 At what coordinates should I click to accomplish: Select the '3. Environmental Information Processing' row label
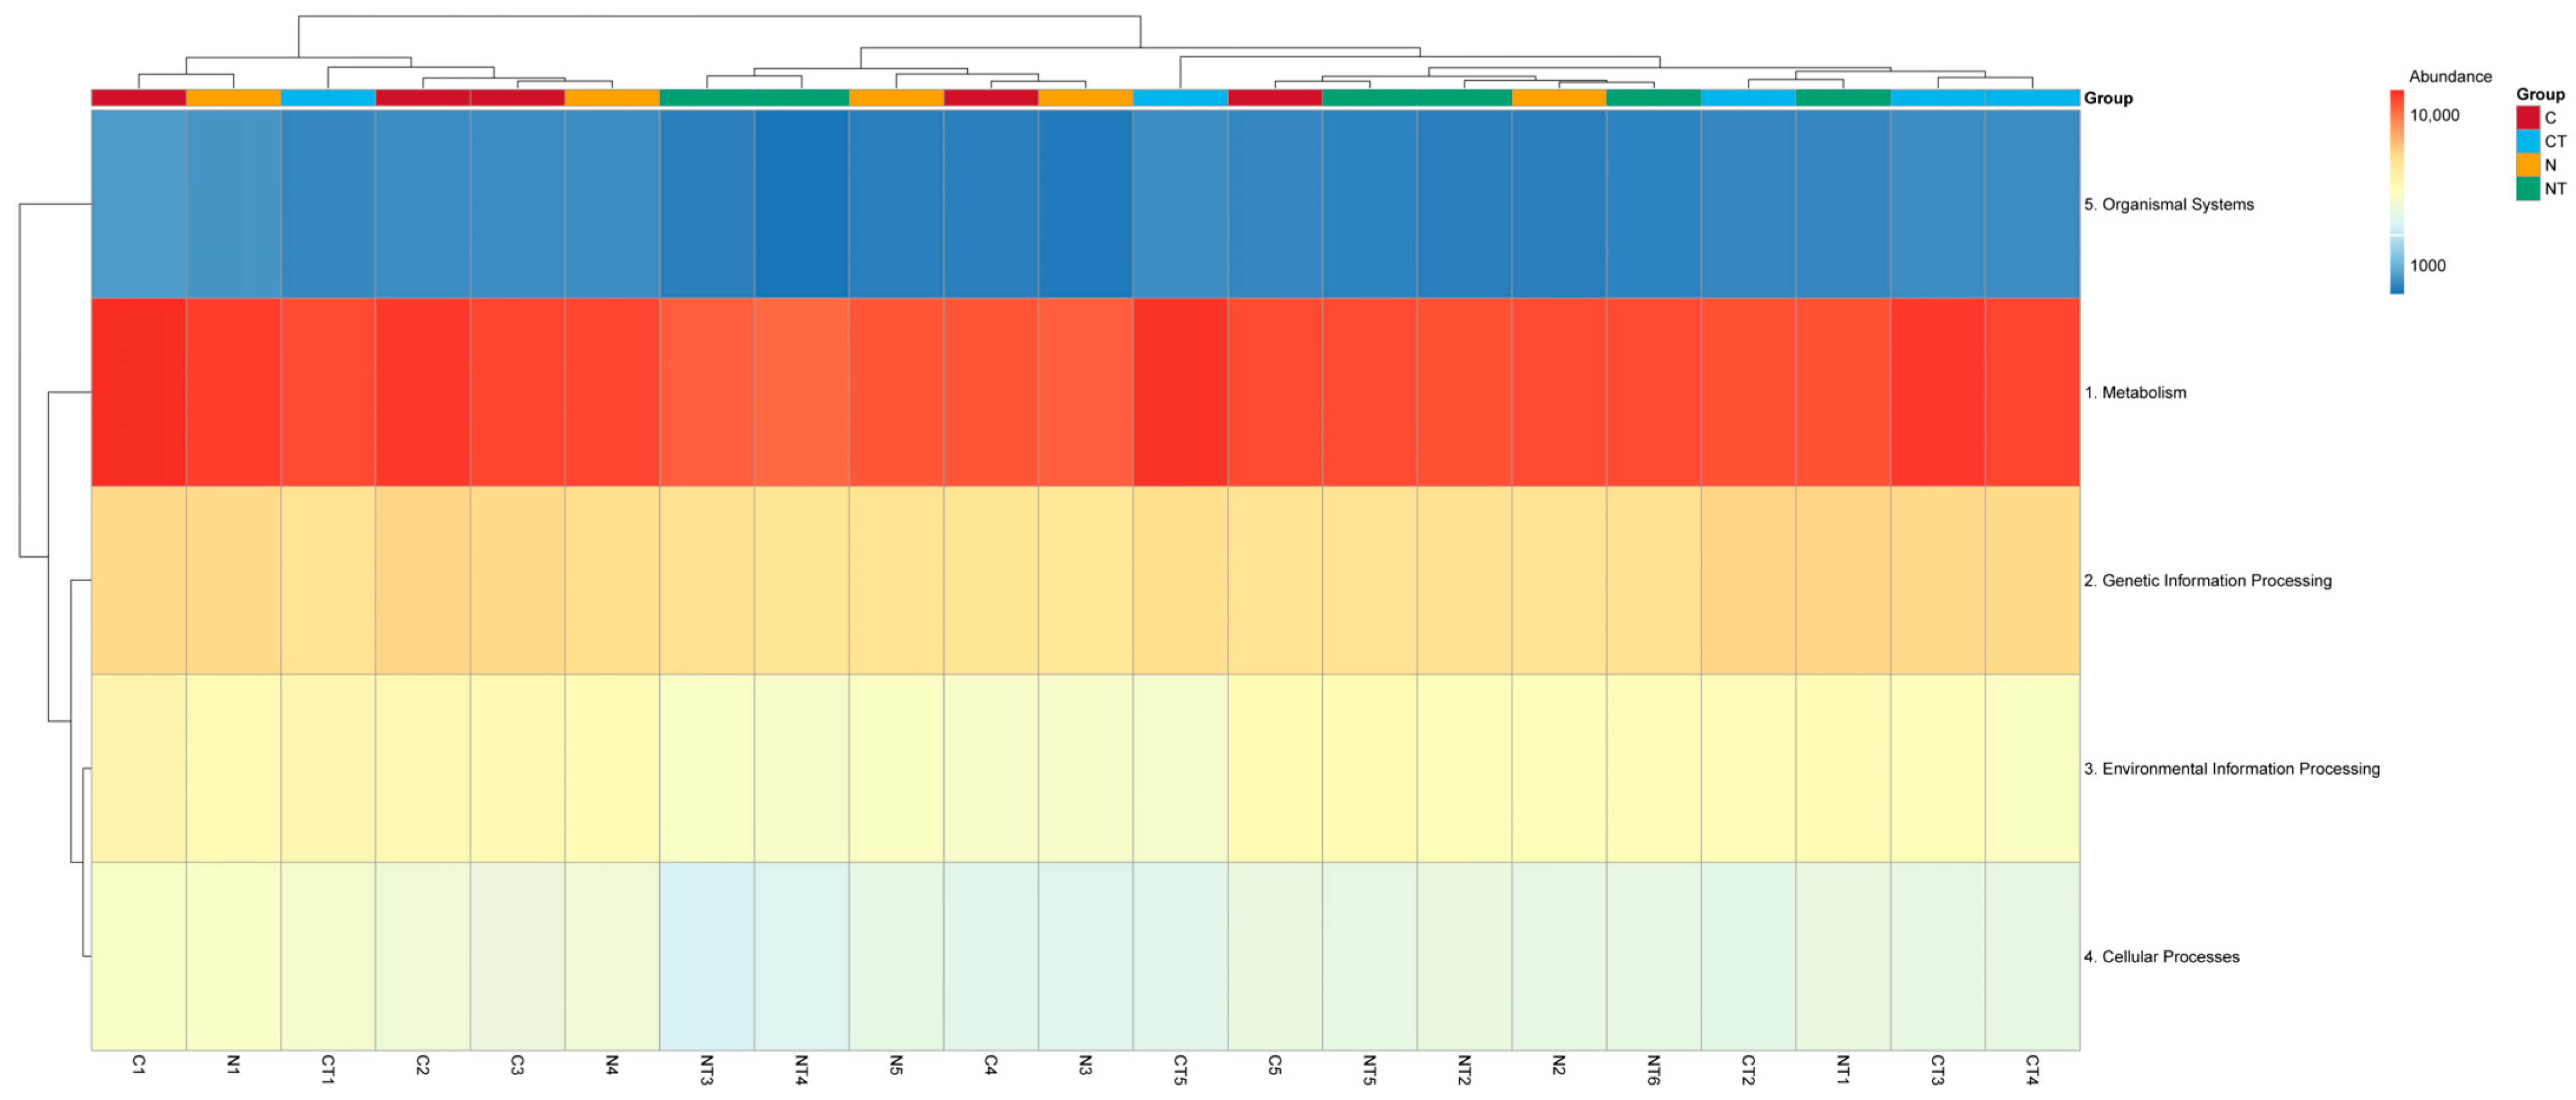click(2232, 768)
